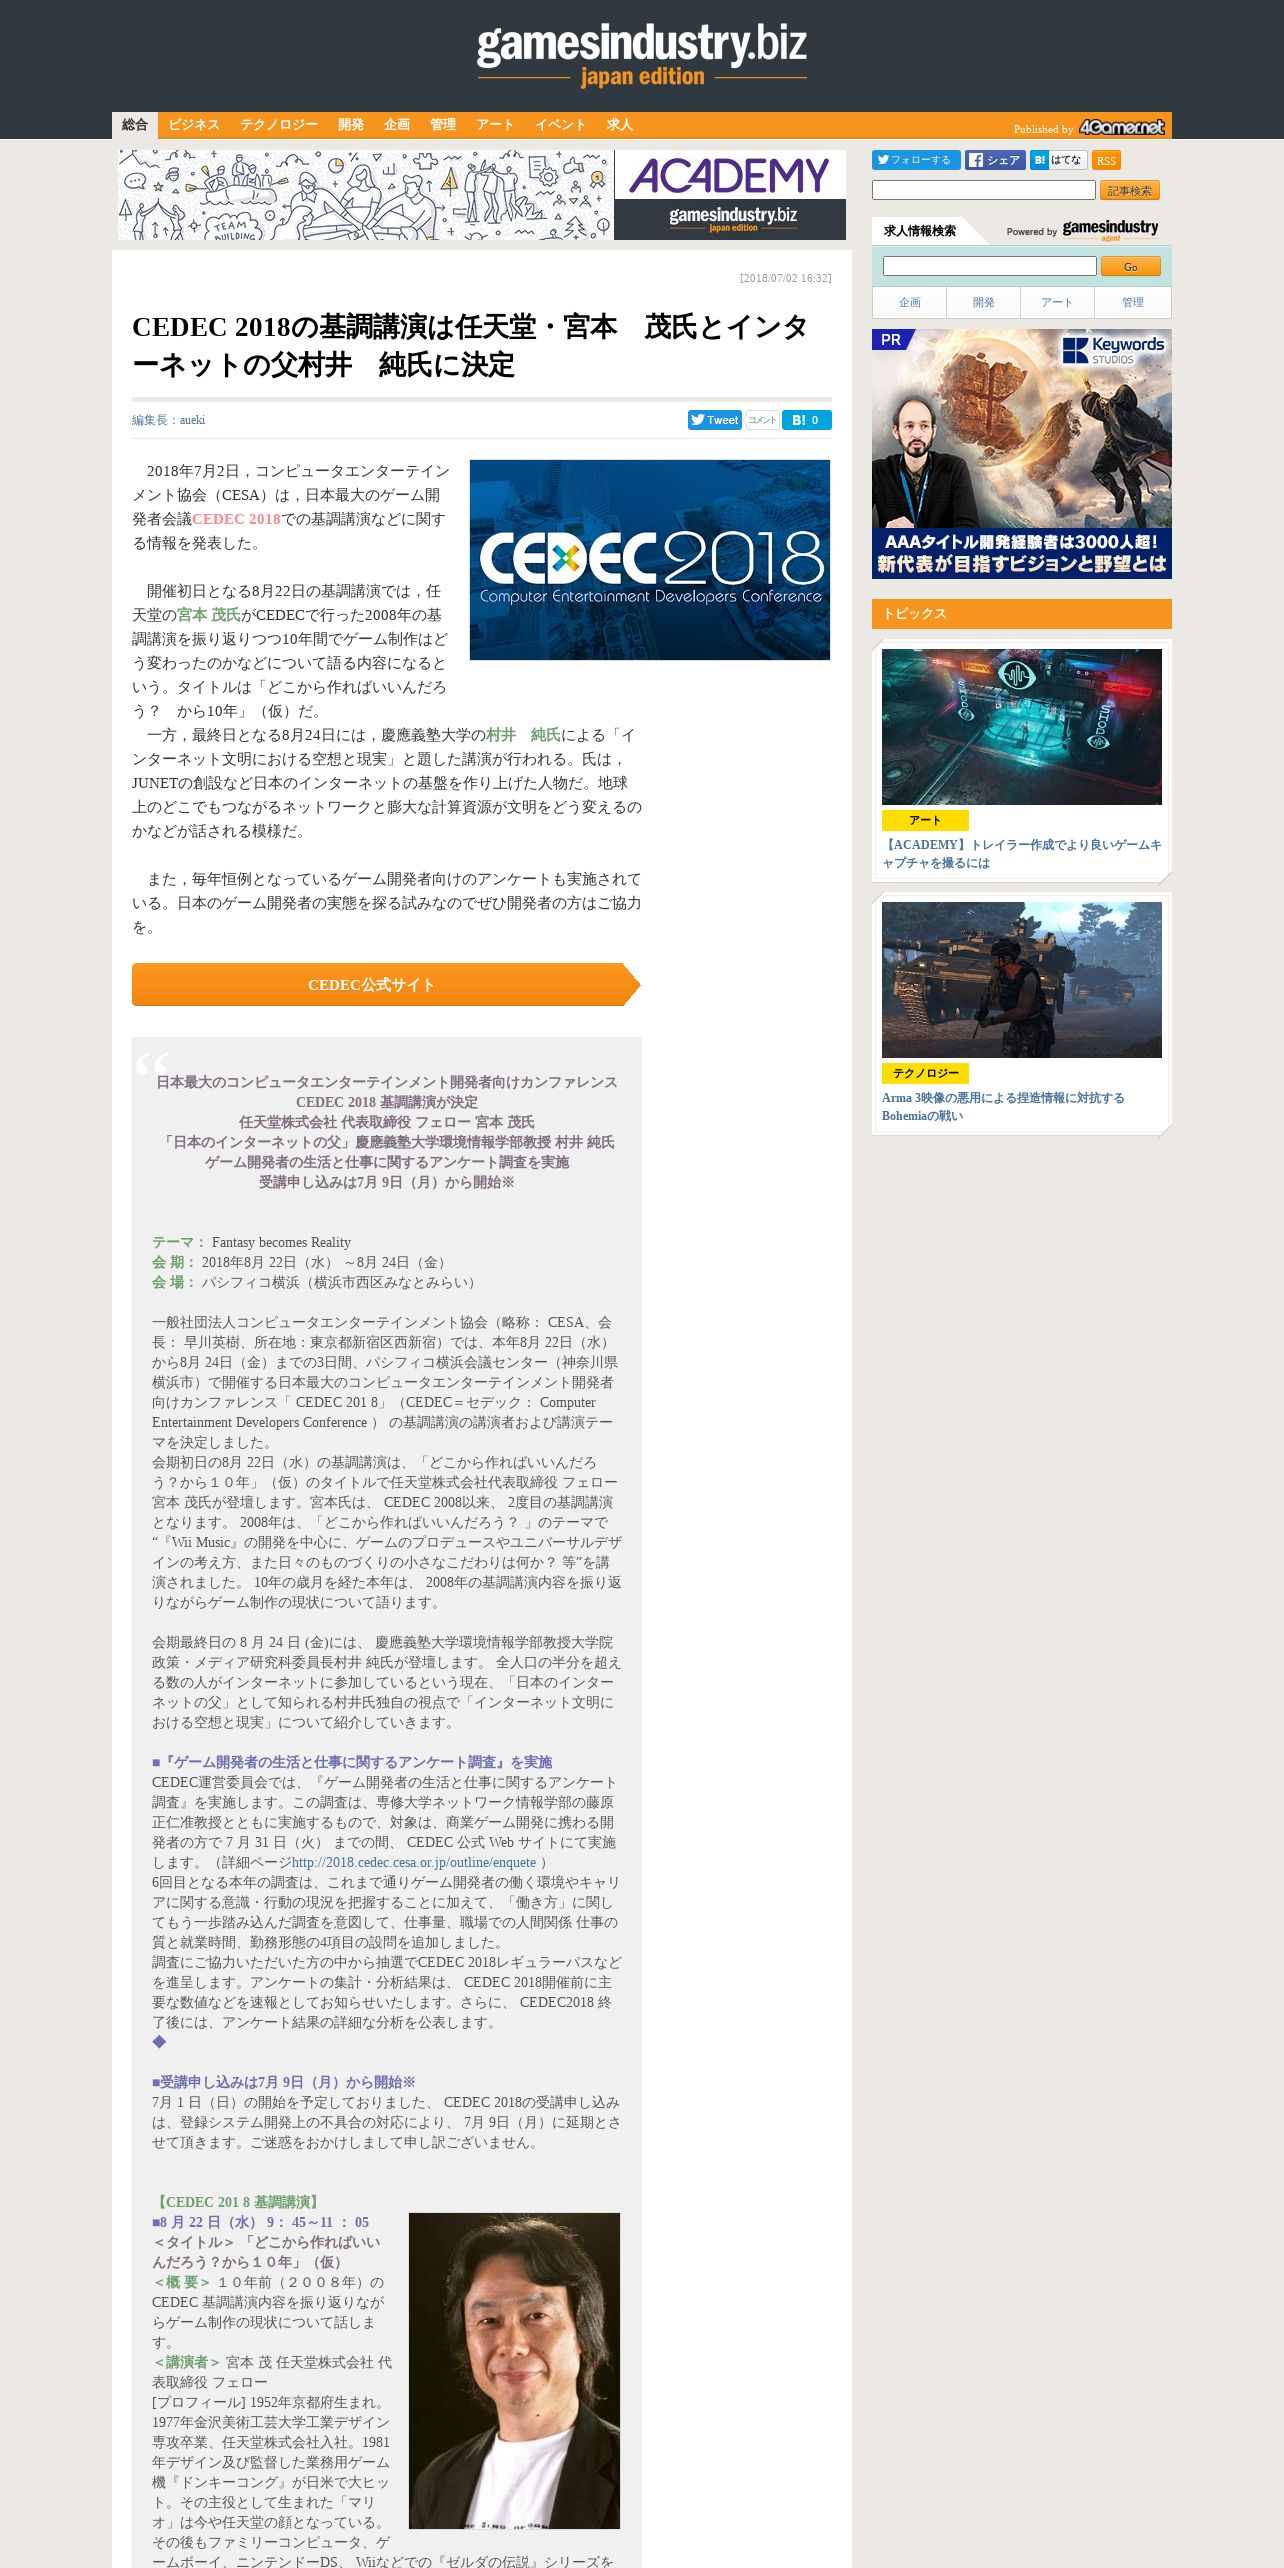Click the テーマ： Fantasy becomes Reality line

point(251,1243)
